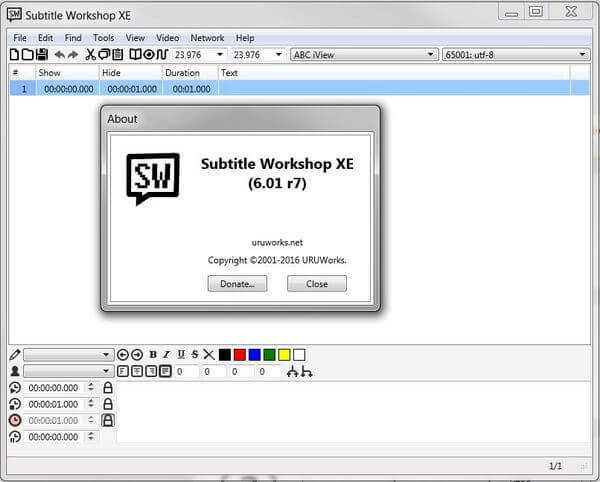Paste with the clipboard icon
The image size is (600, 482).
(118, 55)
